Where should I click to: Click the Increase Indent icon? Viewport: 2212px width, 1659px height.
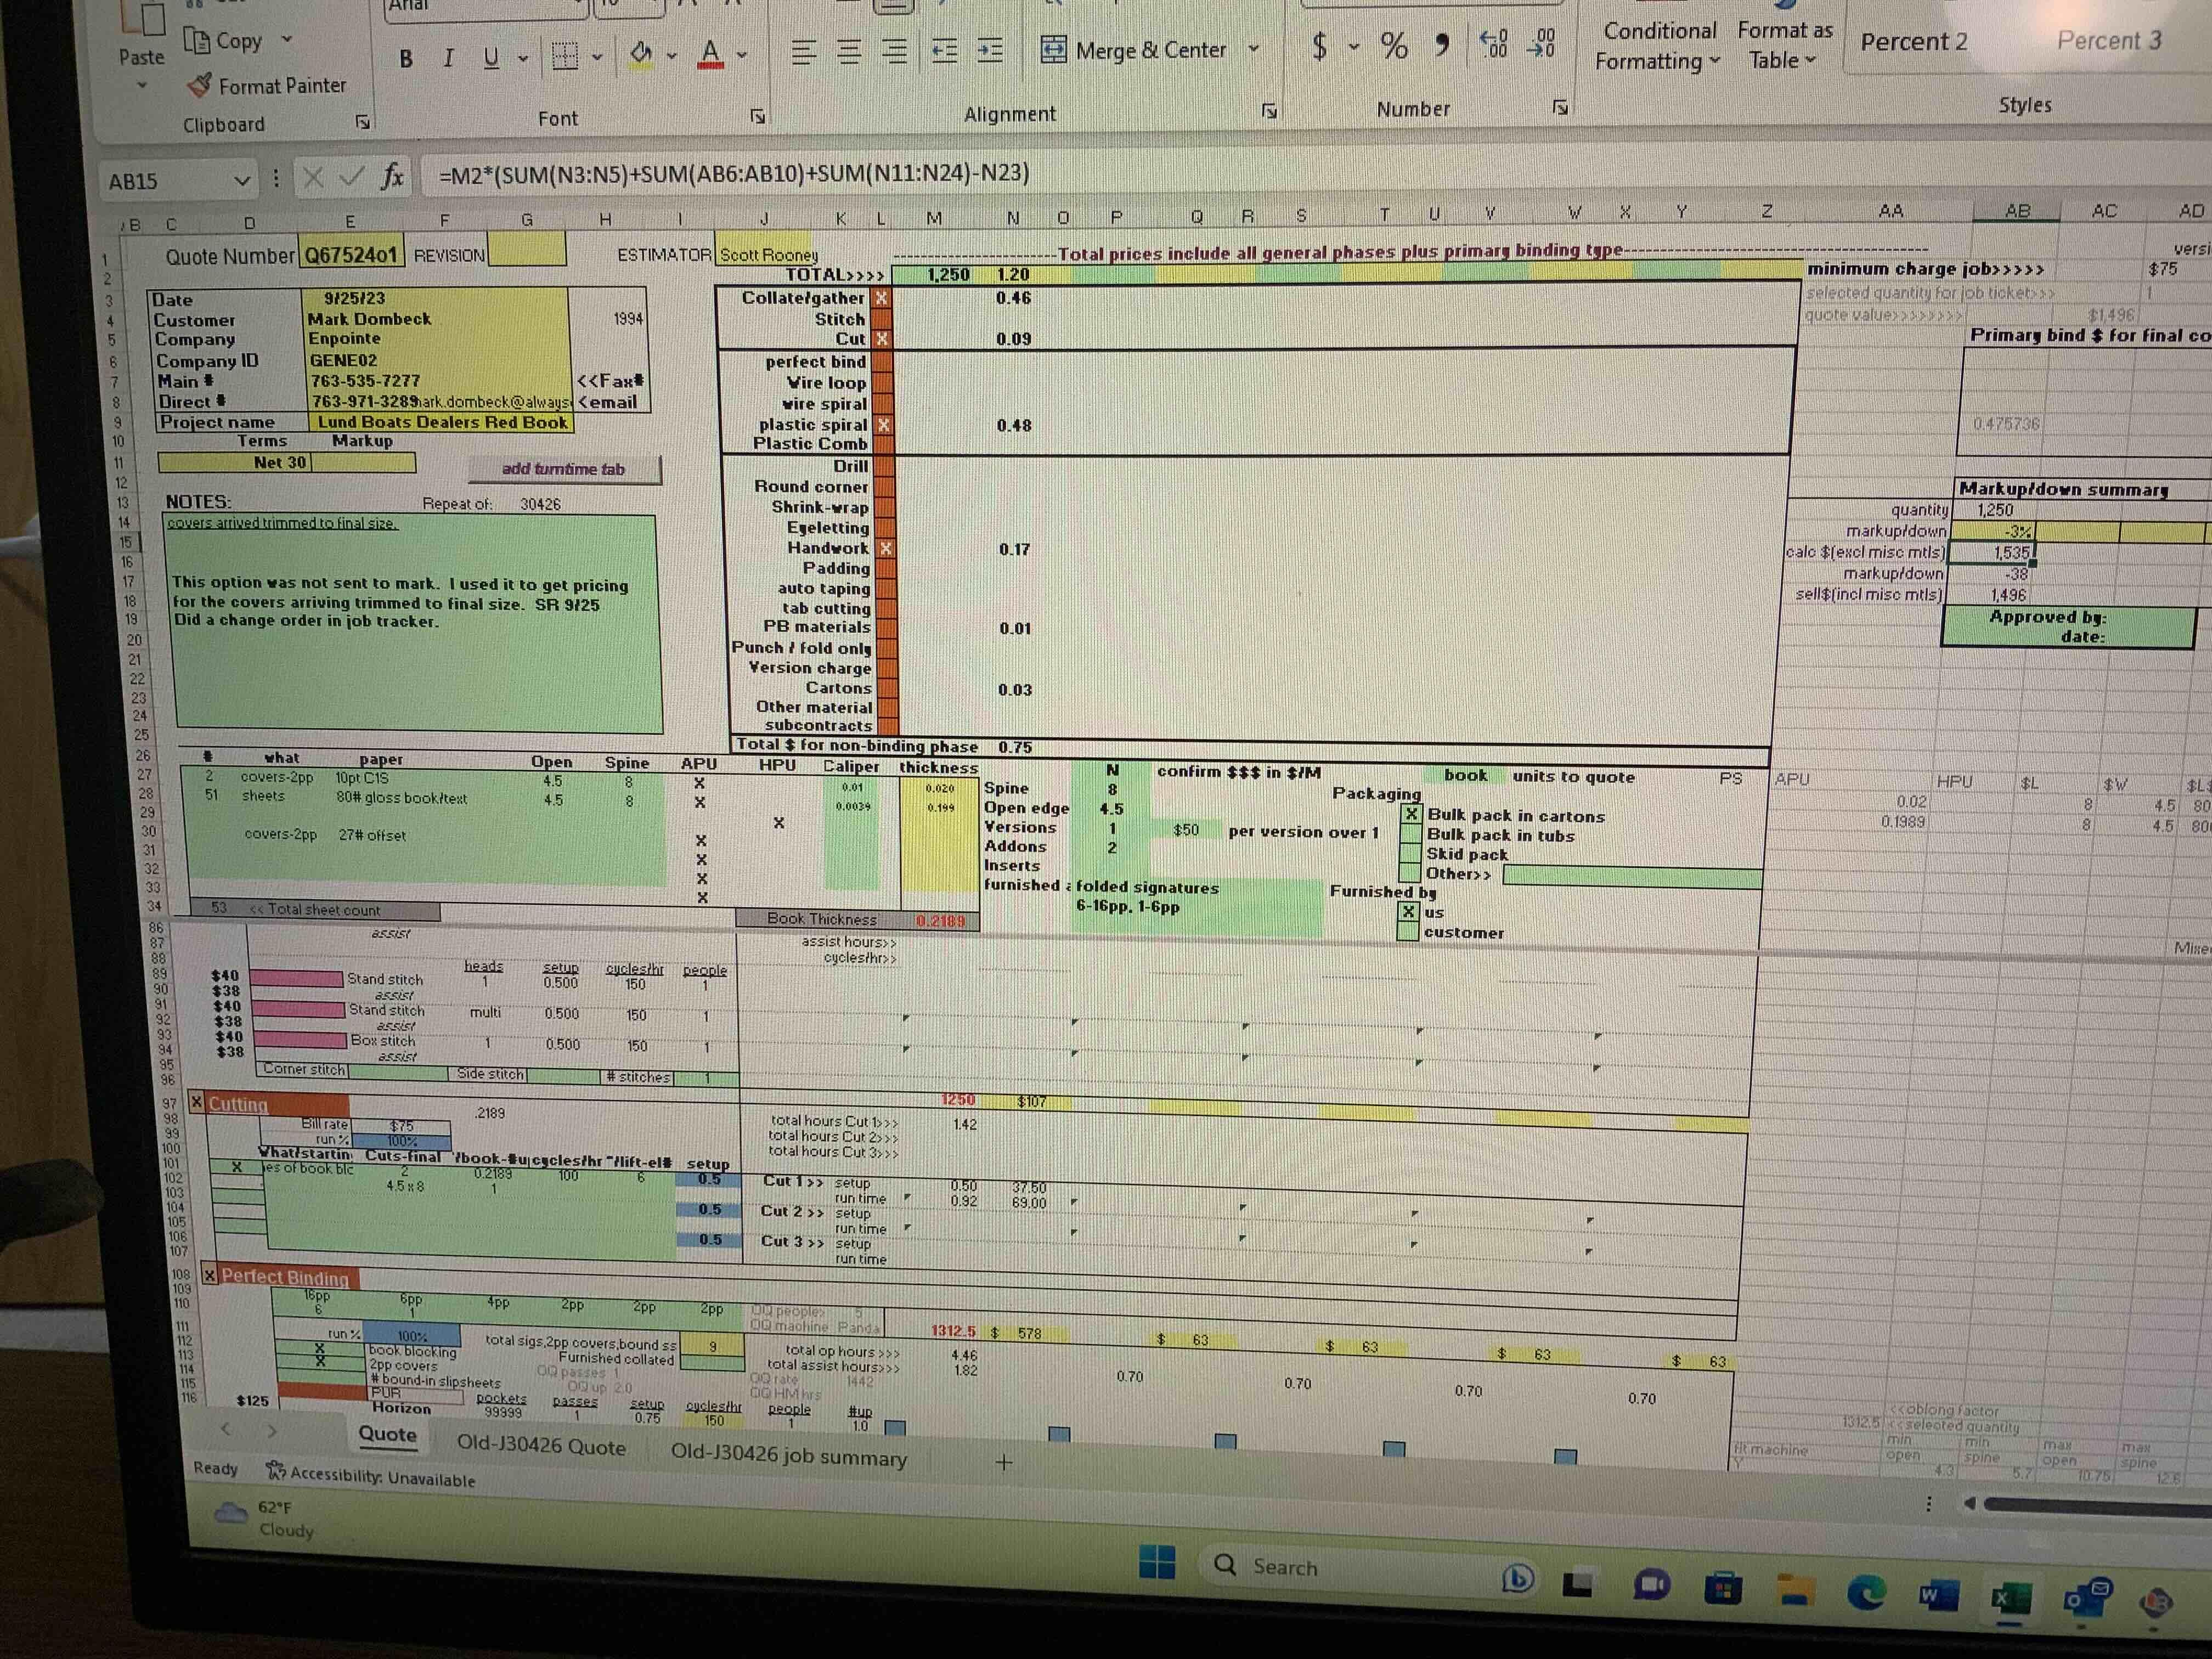pyautogui.click(x=990, y=51)
